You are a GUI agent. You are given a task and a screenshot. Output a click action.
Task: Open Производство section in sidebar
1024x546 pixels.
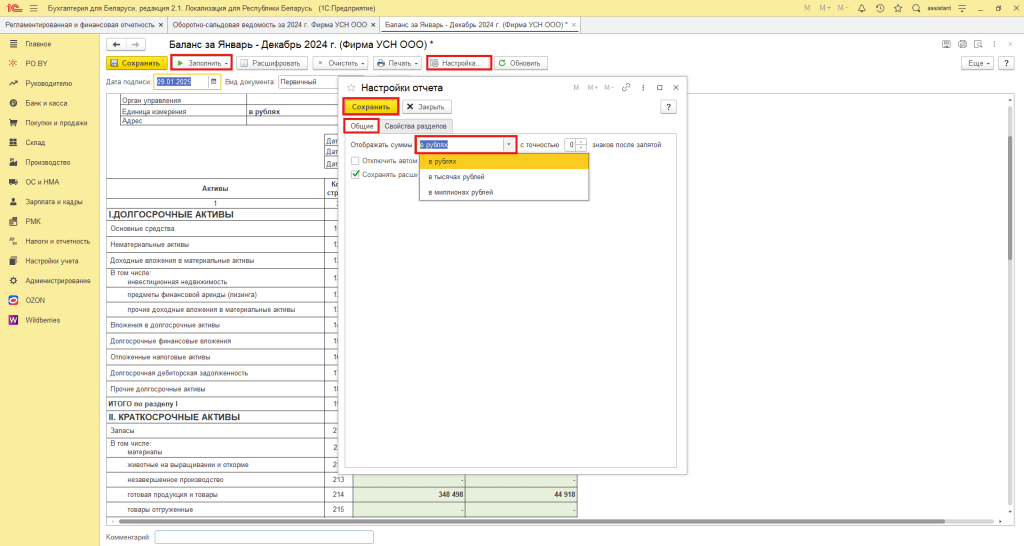point(48,162)
